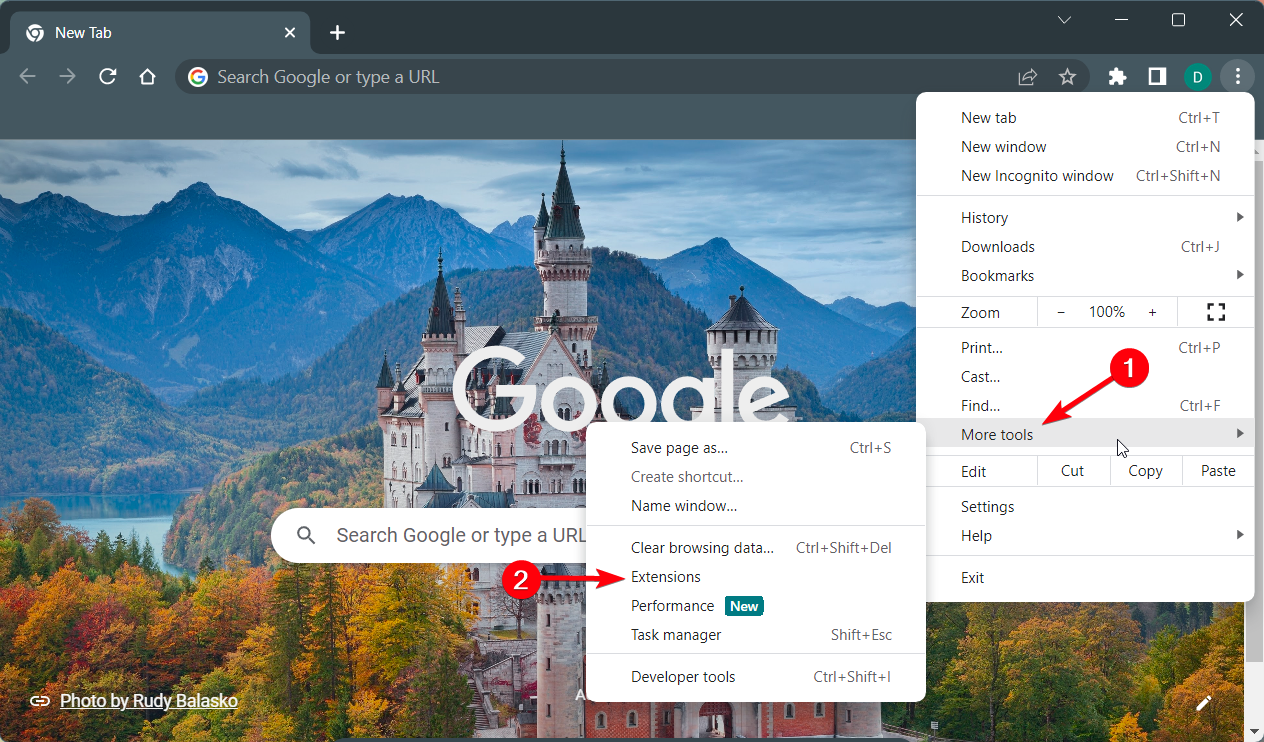This screenshot has height=742, width=1264.
Task: Select Save page as in submenu
Action: 756,448
